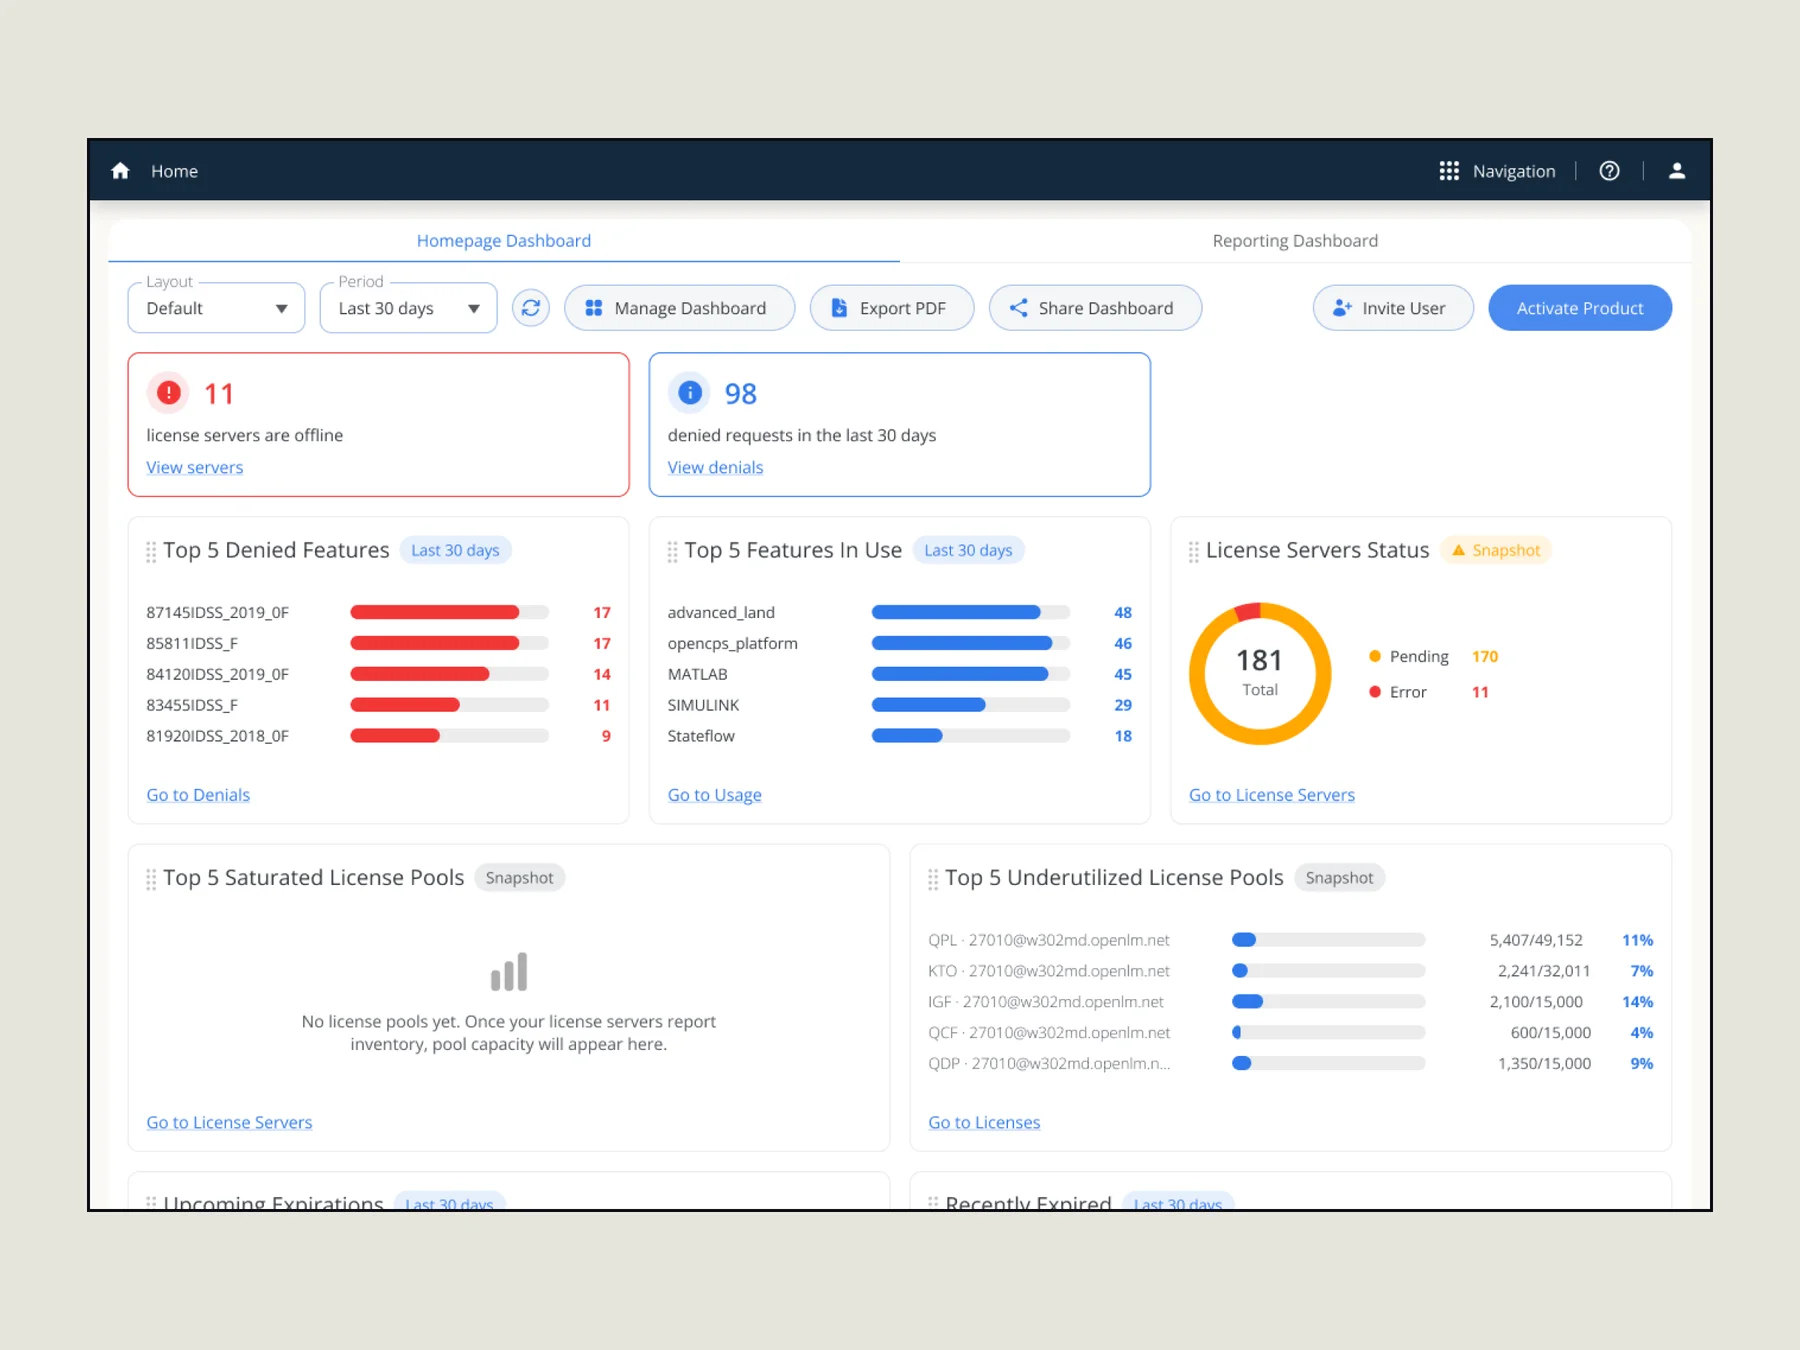1800x1350 pixels.
Task: Grab the drag handle of Top 5 Denied Features
Action: pyautogui.click(x=151, y=552)
